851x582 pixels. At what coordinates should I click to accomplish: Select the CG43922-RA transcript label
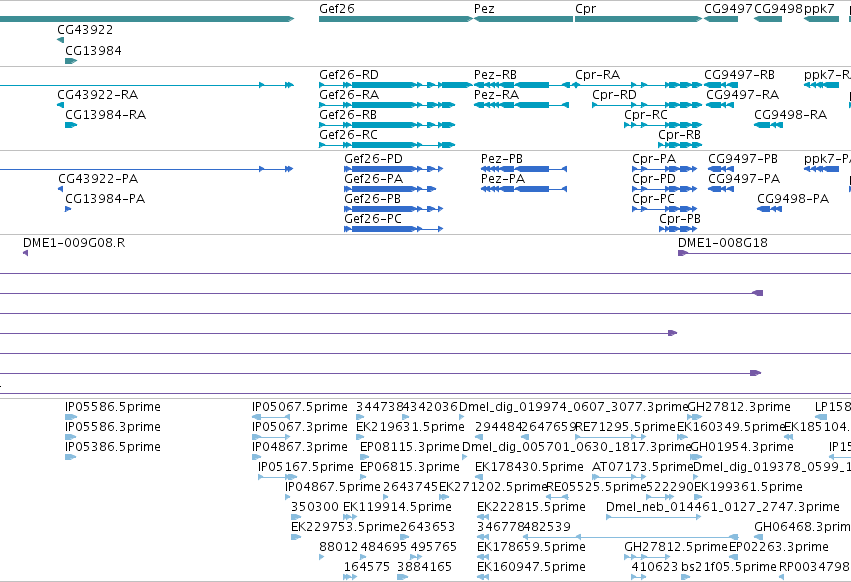[98, 95]
